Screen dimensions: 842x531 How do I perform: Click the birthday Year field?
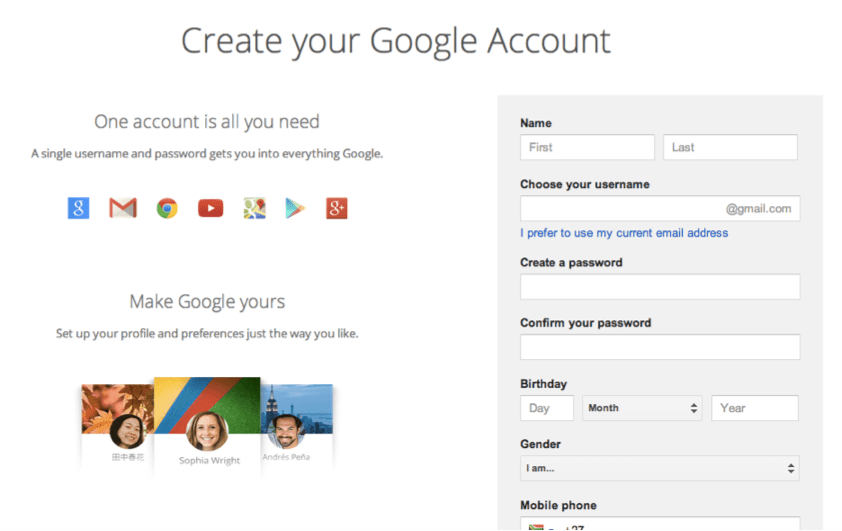pos(755,408)
